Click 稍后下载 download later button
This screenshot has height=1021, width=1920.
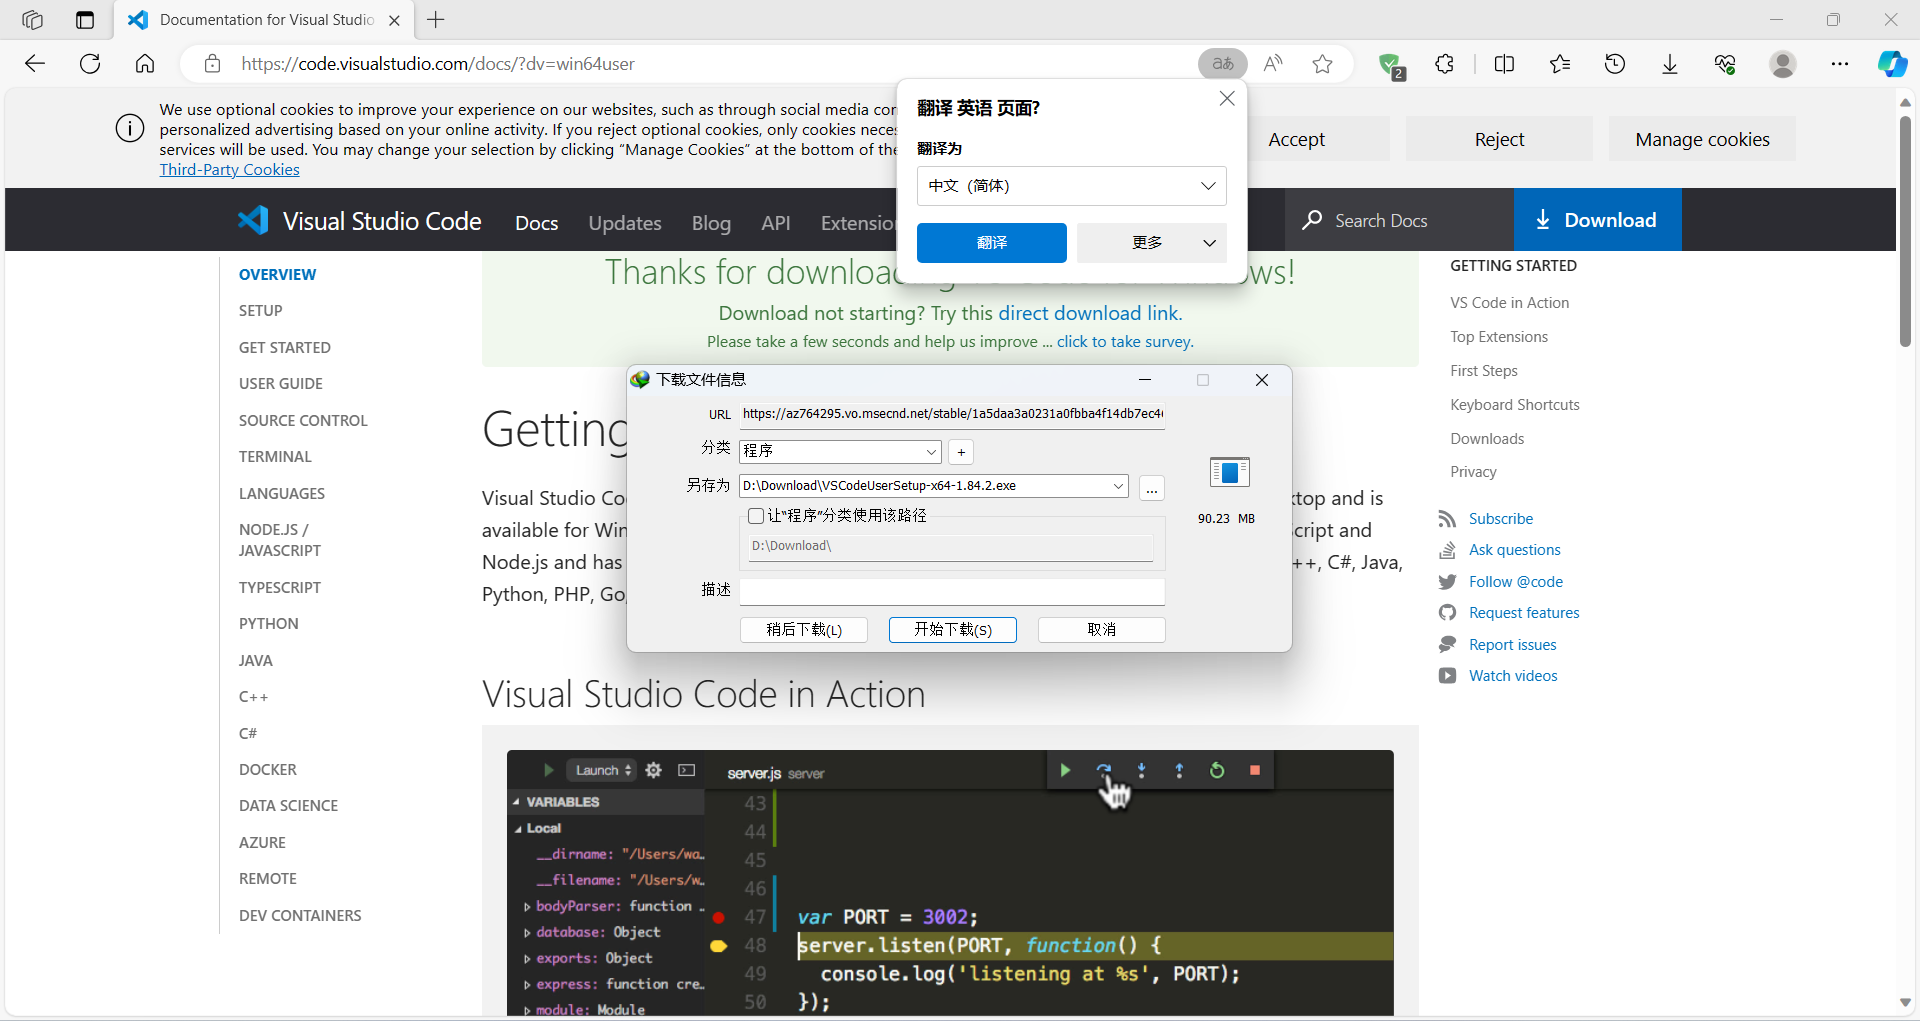pyautogui.click(x=804, y=629)
